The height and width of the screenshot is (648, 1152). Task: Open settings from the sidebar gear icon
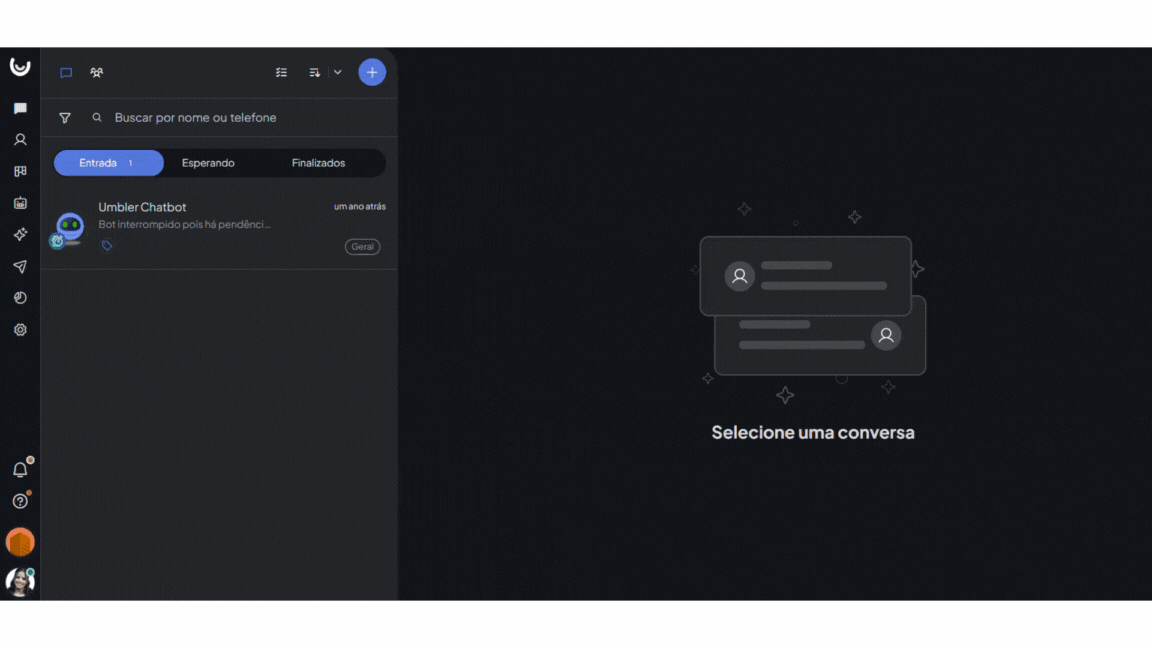point(19,330)
